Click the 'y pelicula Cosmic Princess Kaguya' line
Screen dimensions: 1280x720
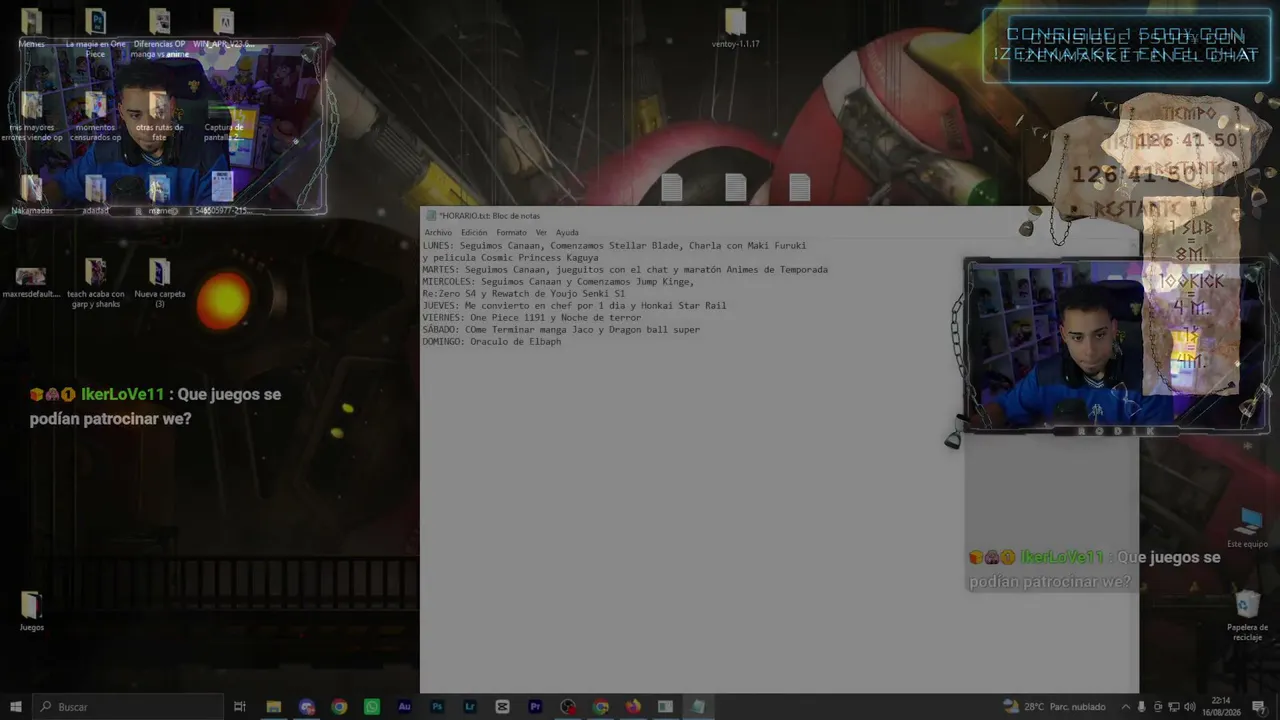point(510,258)
